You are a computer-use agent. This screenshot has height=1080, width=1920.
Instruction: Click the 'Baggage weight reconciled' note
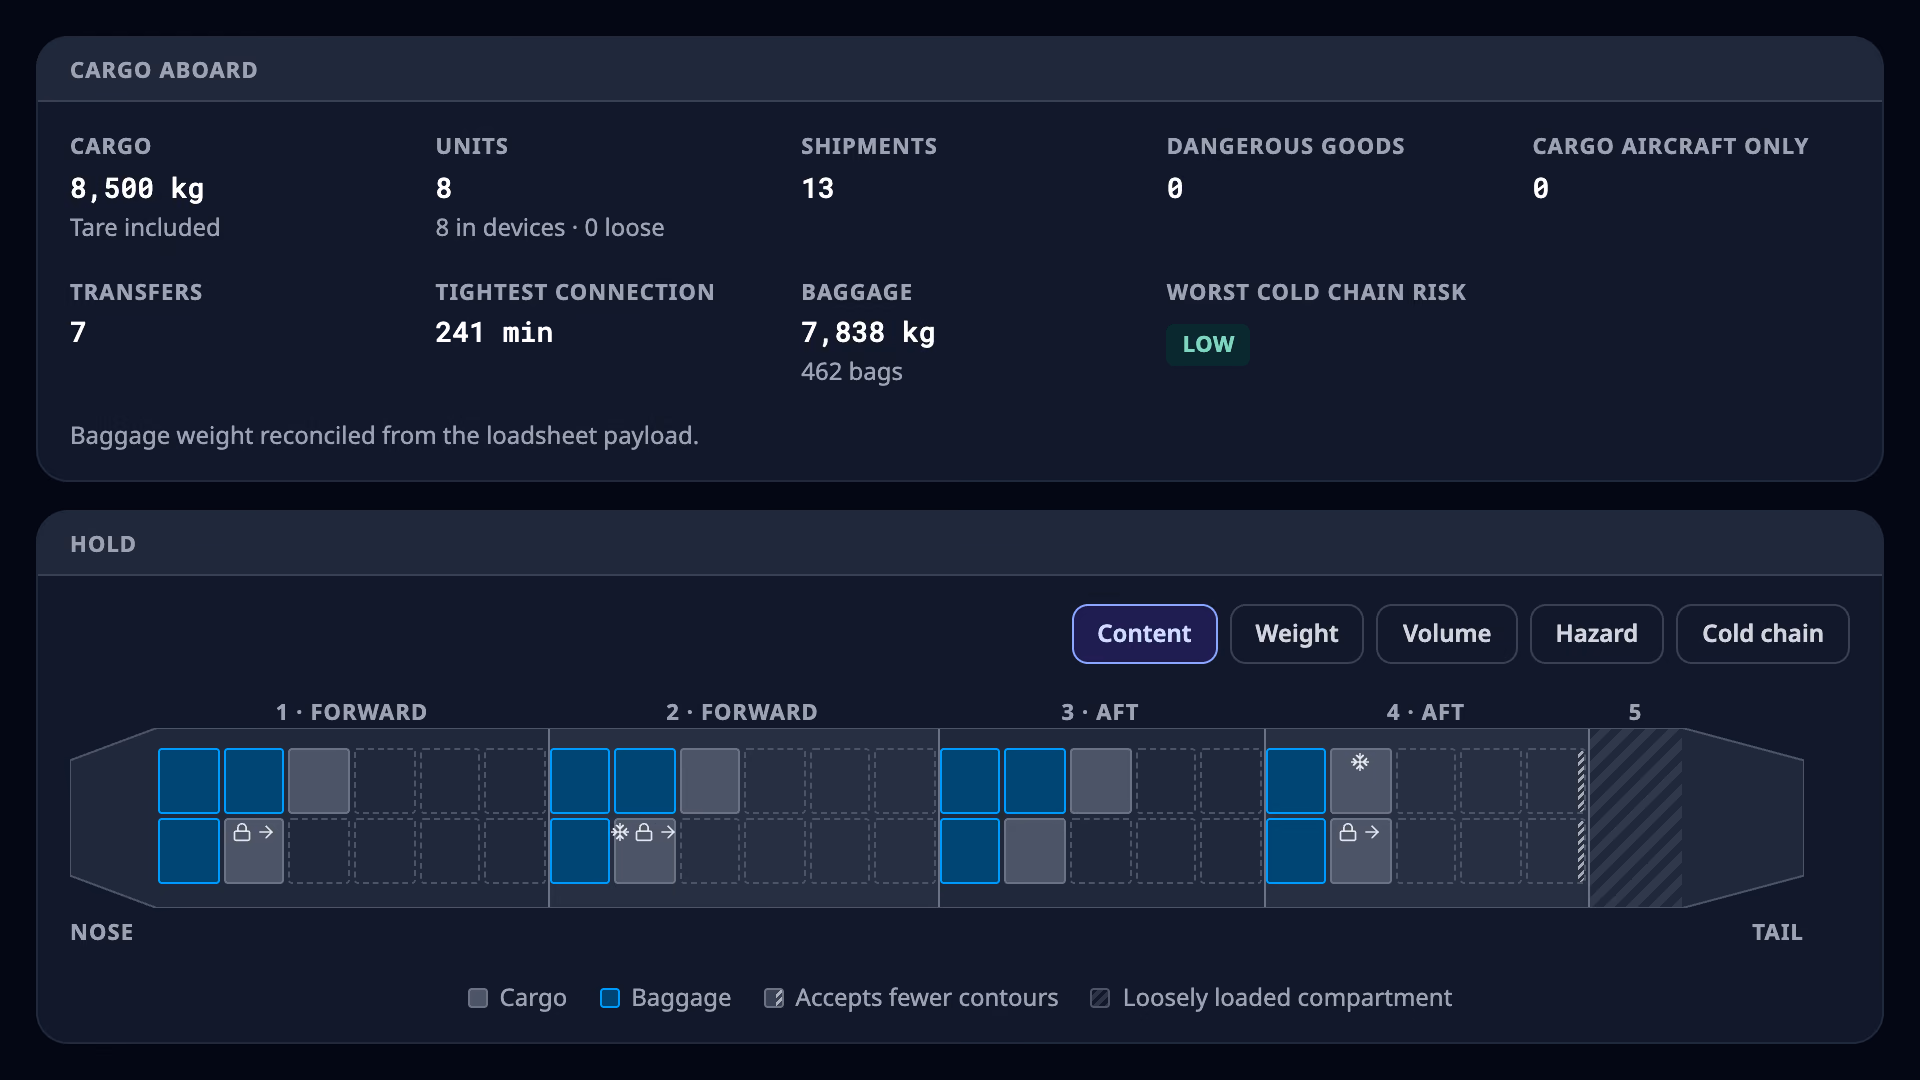coord(384,436)
